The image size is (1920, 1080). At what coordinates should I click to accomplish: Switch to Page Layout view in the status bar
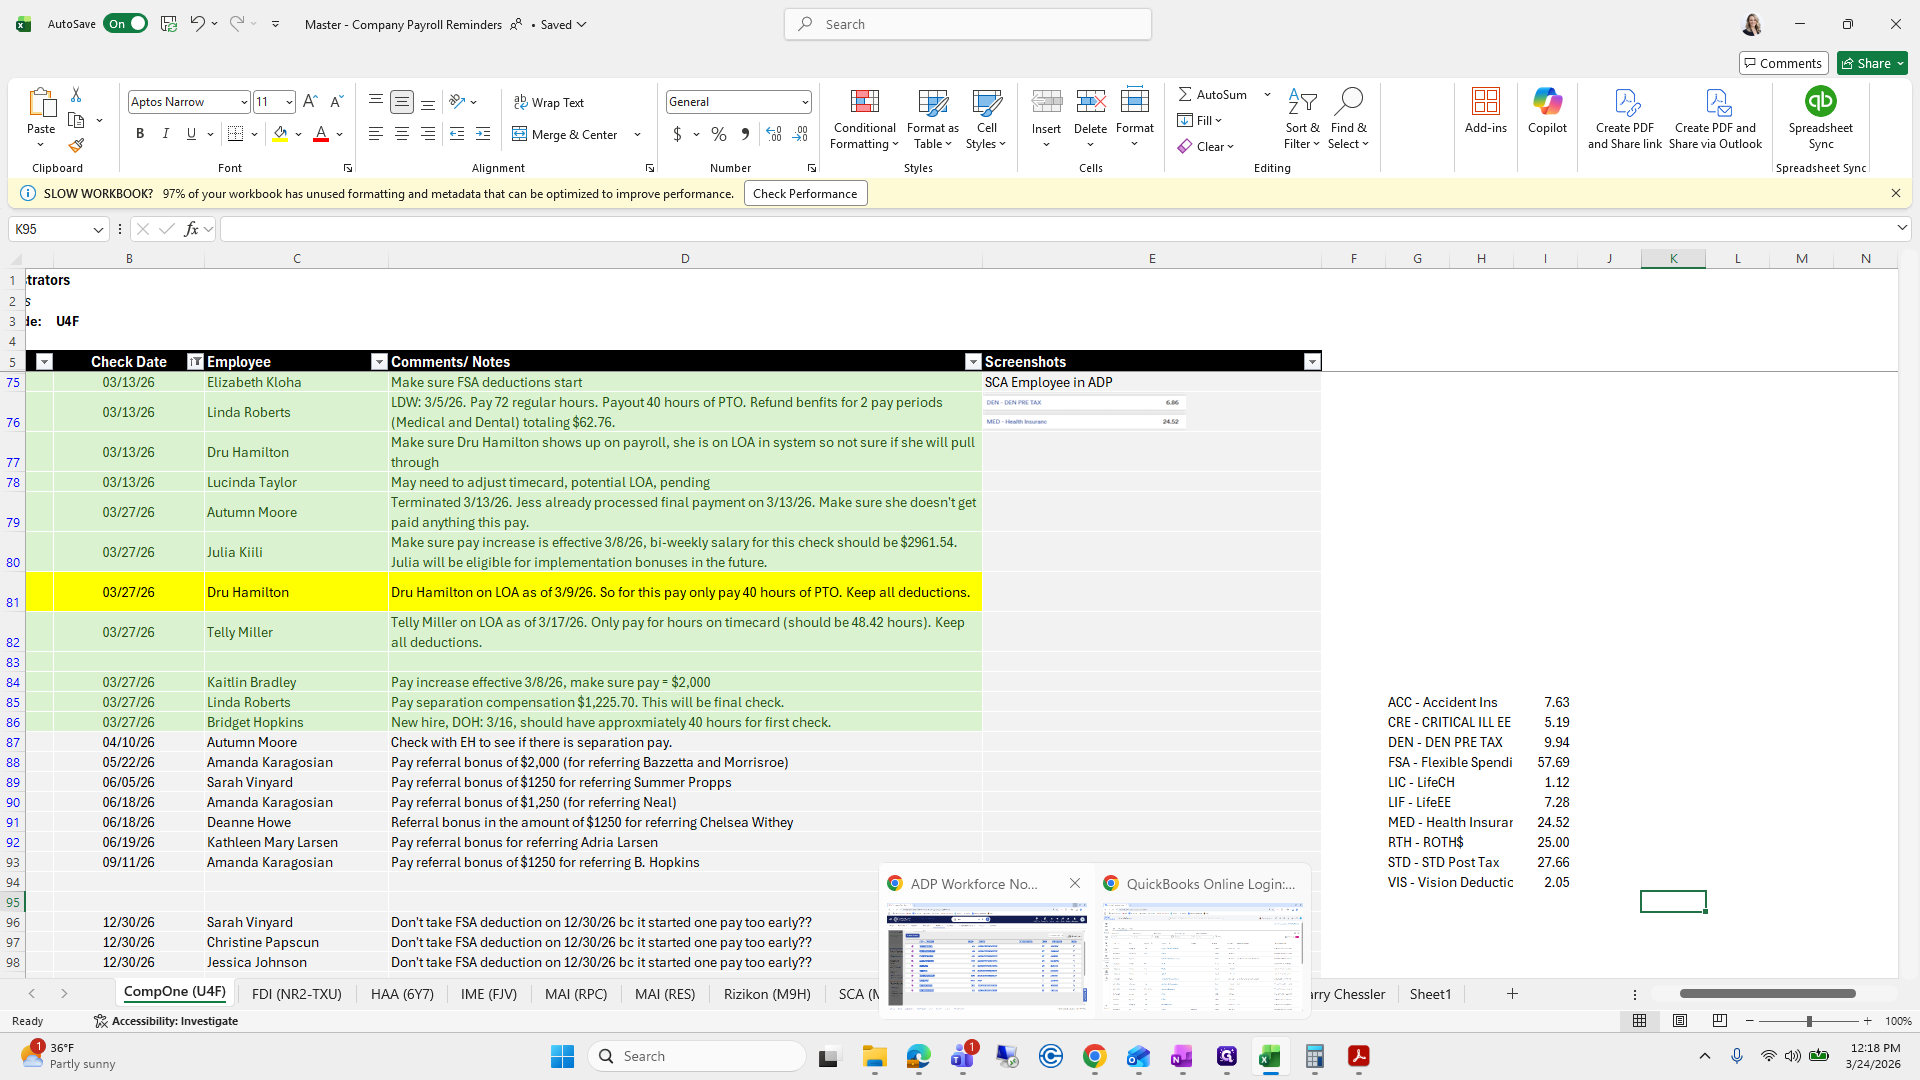pyautogui.click(x=1680, y=1021)
